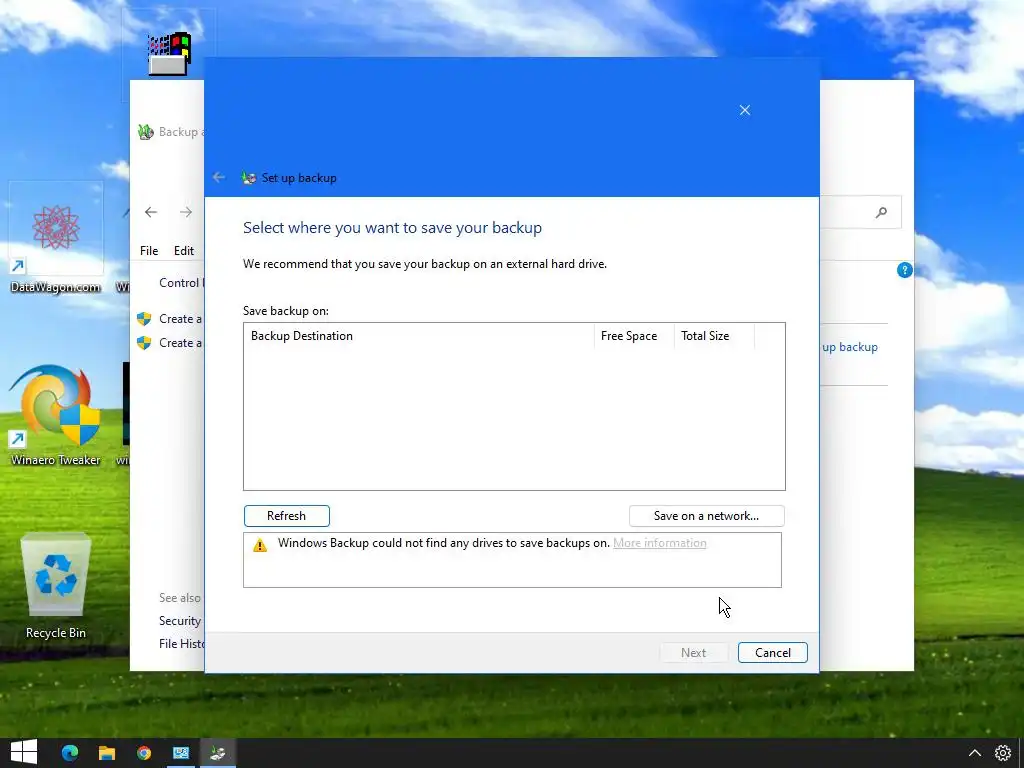Show hidden tray icons chevron
The image size is (1024, 768).
[x=974, y=753]
